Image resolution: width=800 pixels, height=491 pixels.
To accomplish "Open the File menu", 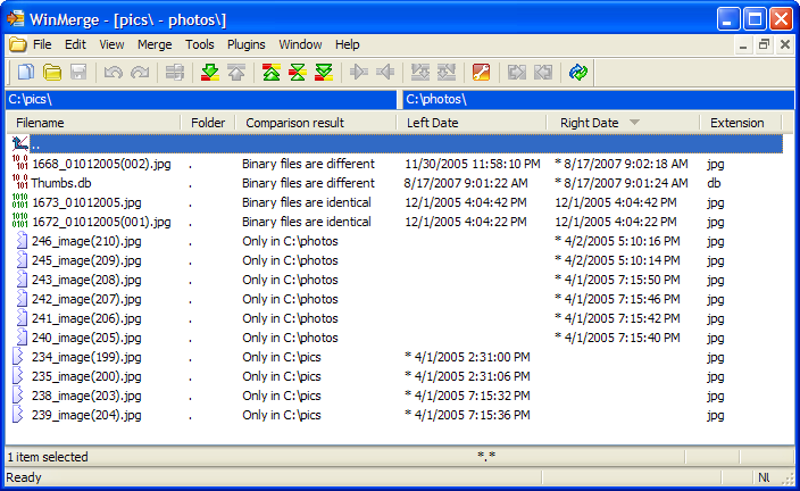I will tap(42, 45).
